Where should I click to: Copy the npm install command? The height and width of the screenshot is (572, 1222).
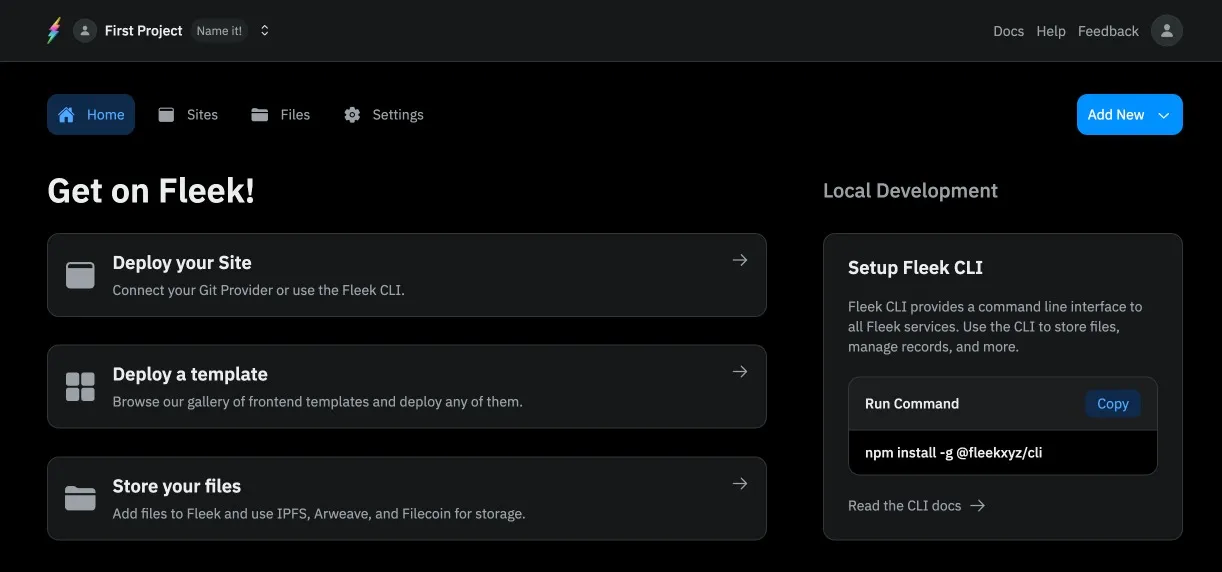pos(1112,404)
